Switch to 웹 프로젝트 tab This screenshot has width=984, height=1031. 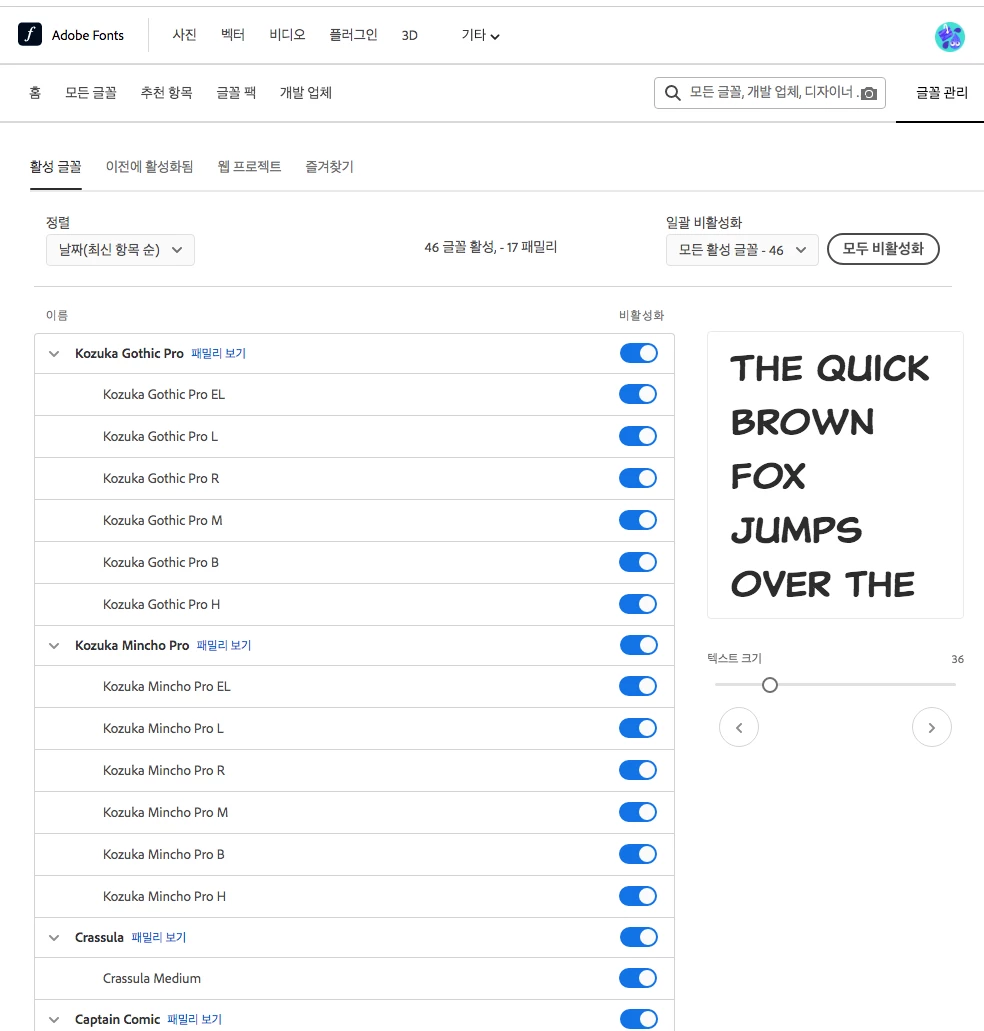(x=249, y=167)
